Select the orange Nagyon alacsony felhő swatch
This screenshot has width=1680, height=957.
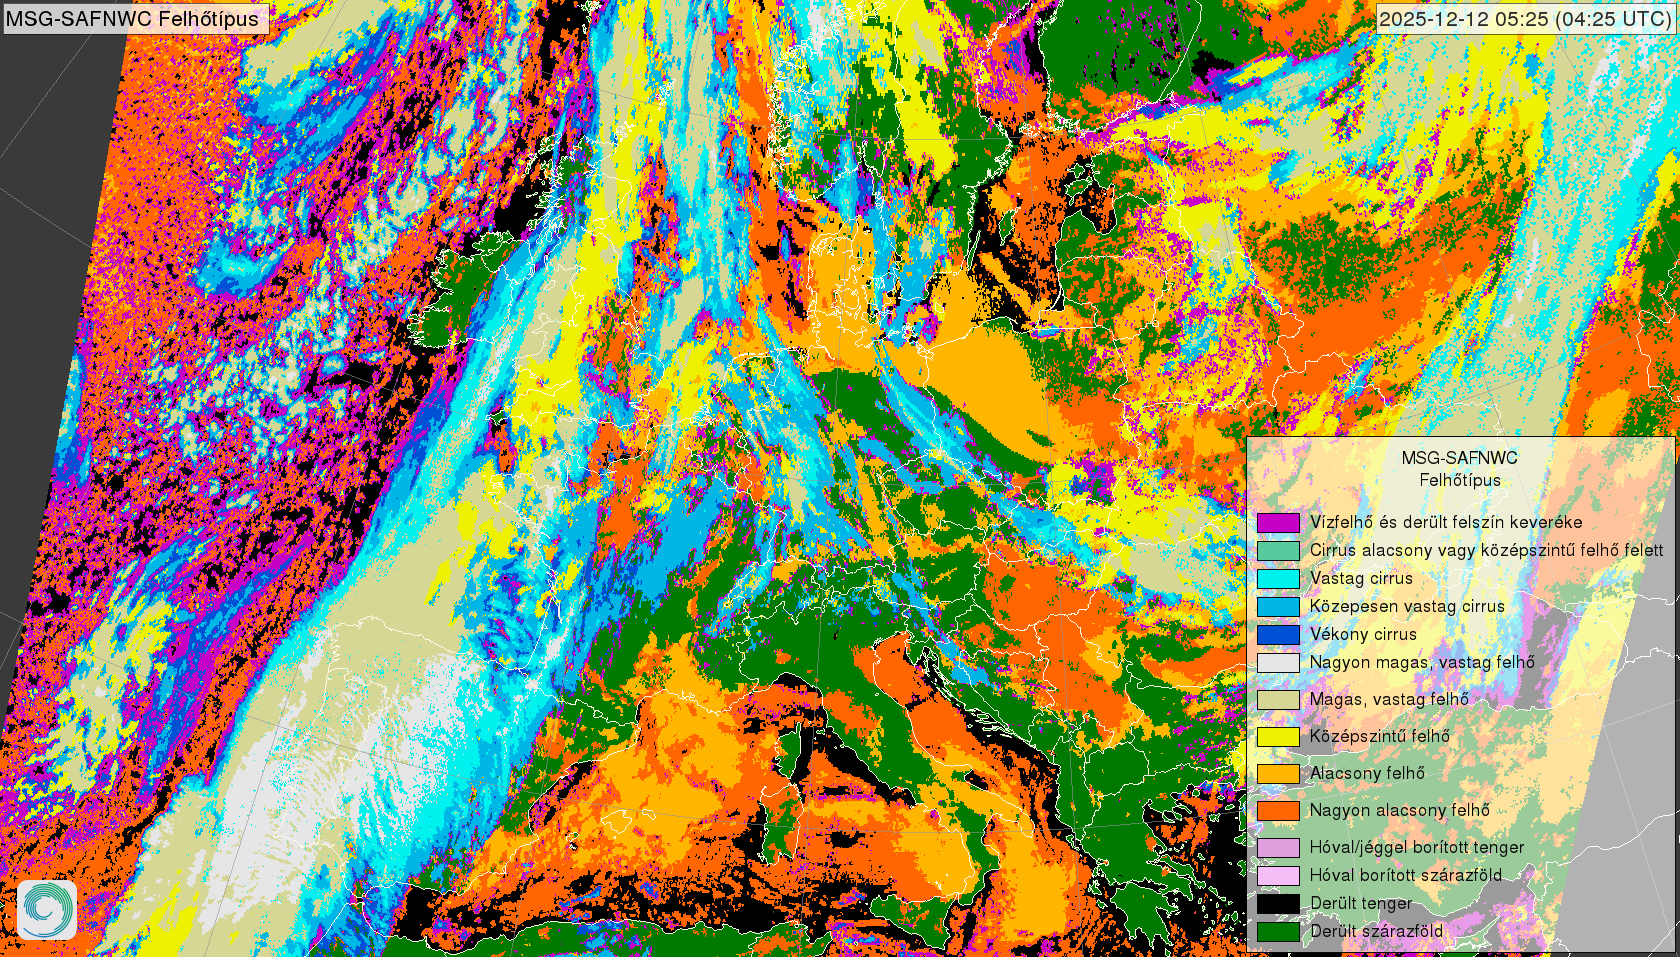tap(1278, 811)
